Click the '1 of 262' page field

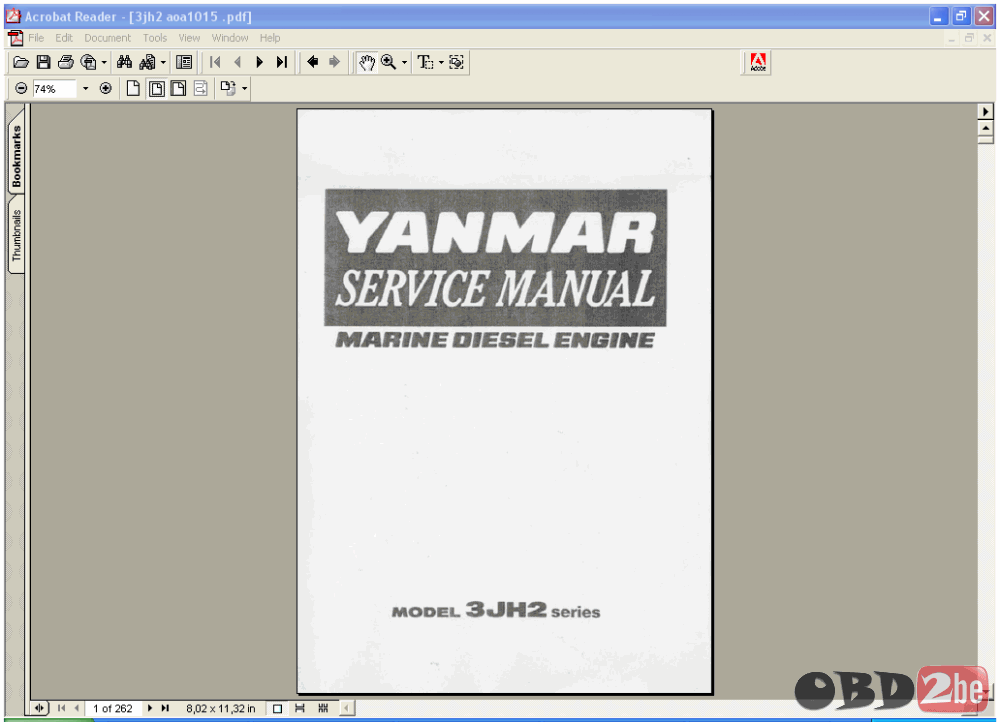click(113, 709)
